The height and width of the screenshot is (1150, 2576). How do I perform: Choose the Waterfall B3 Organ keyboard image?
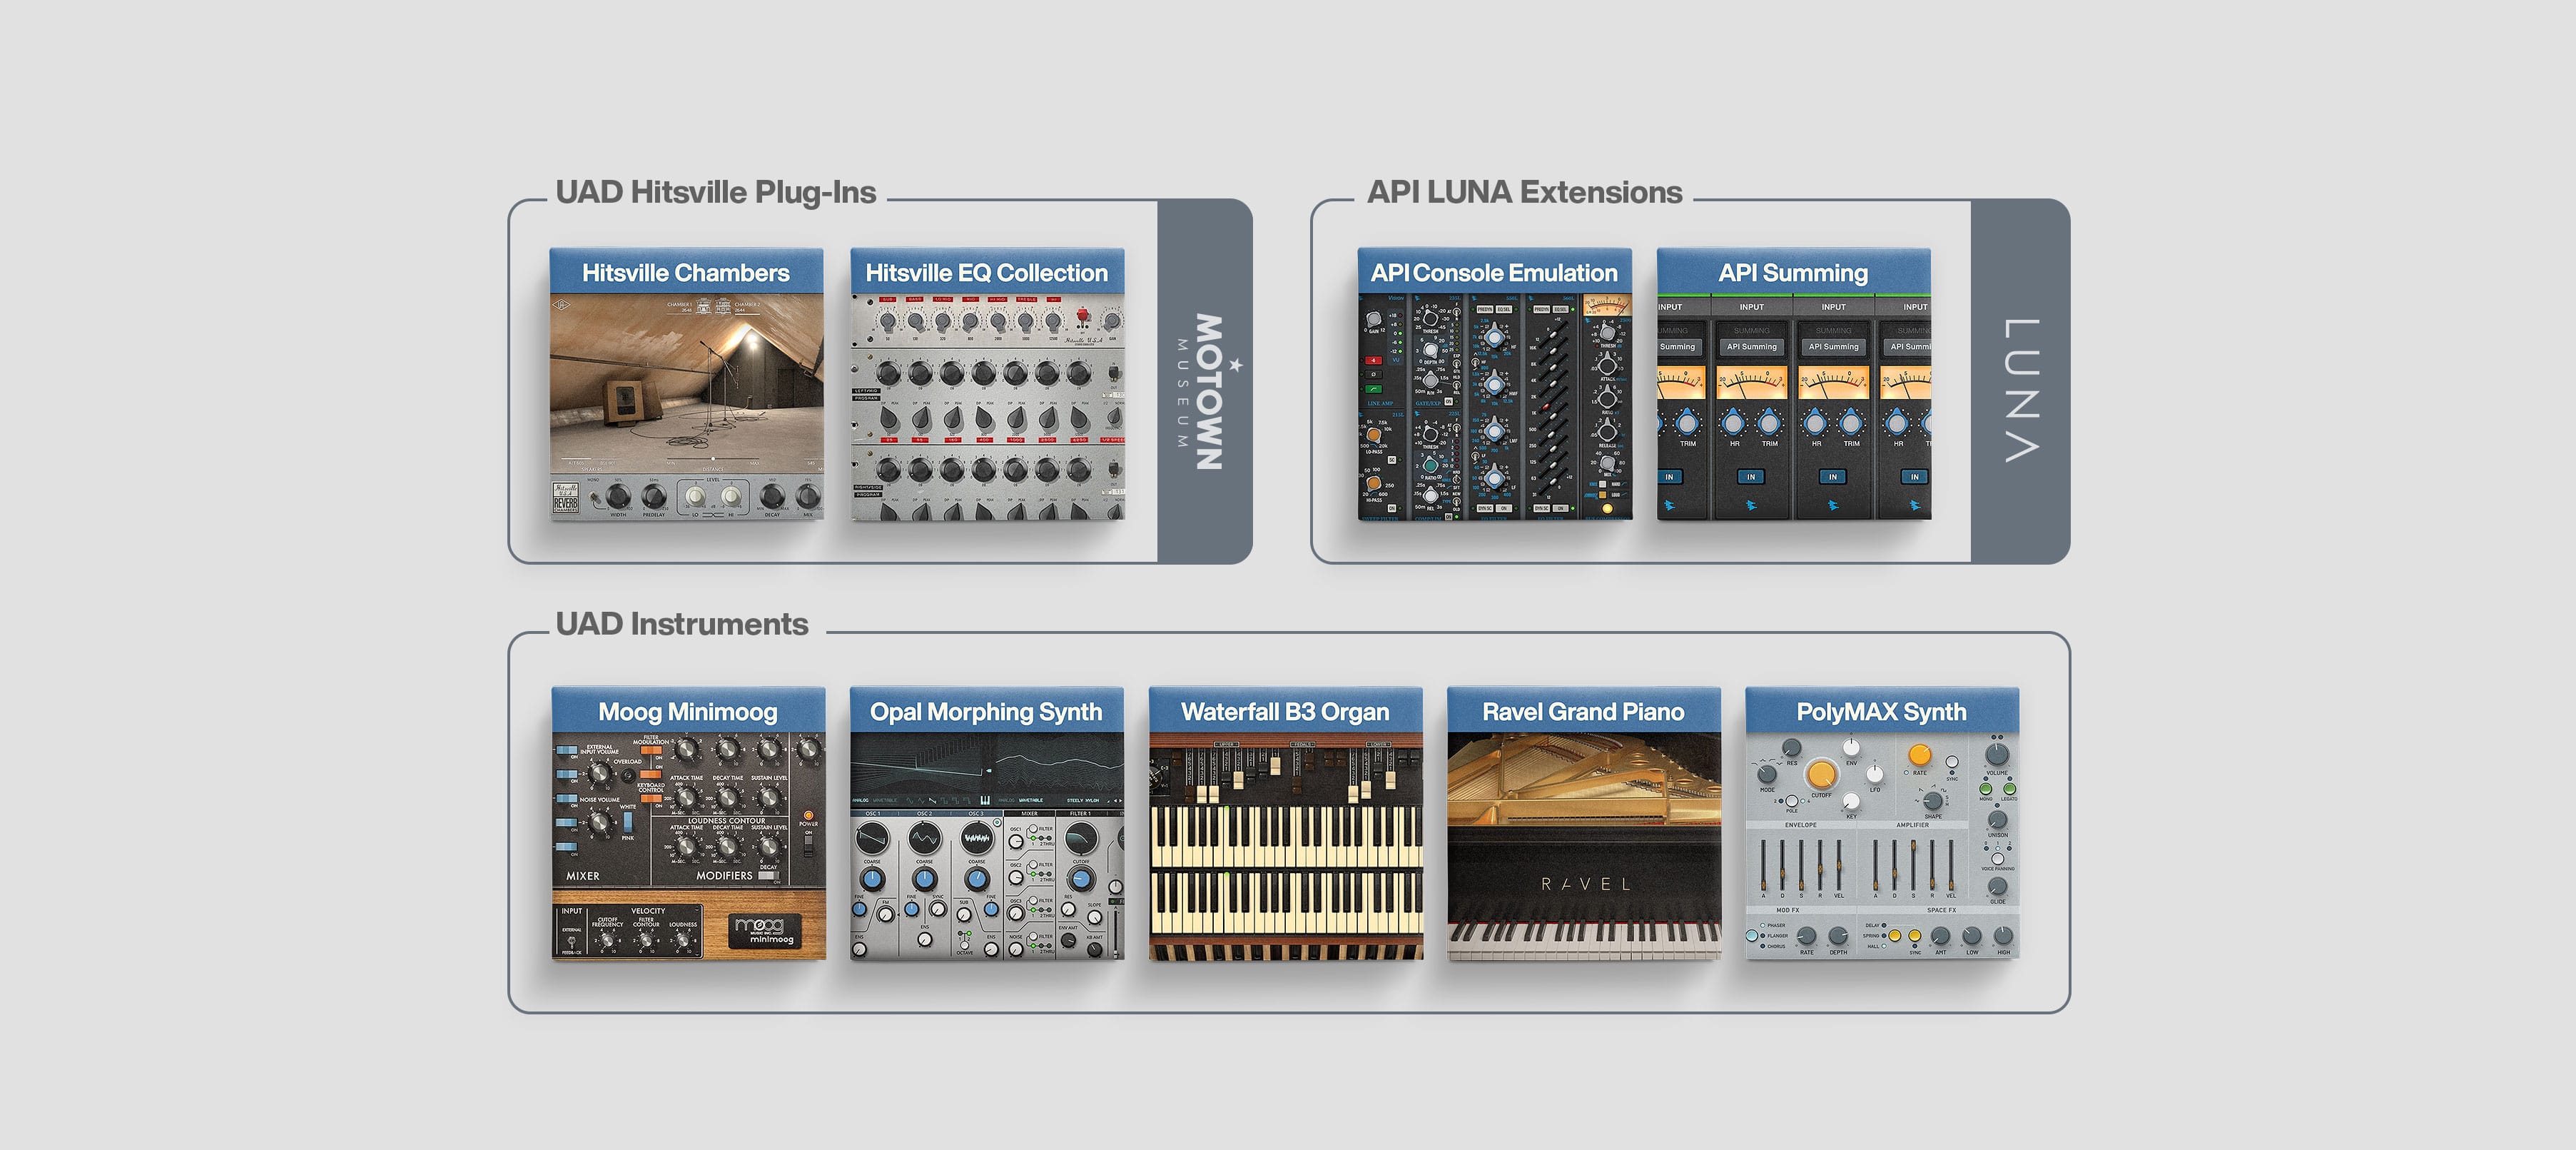tap(1286, 847)
